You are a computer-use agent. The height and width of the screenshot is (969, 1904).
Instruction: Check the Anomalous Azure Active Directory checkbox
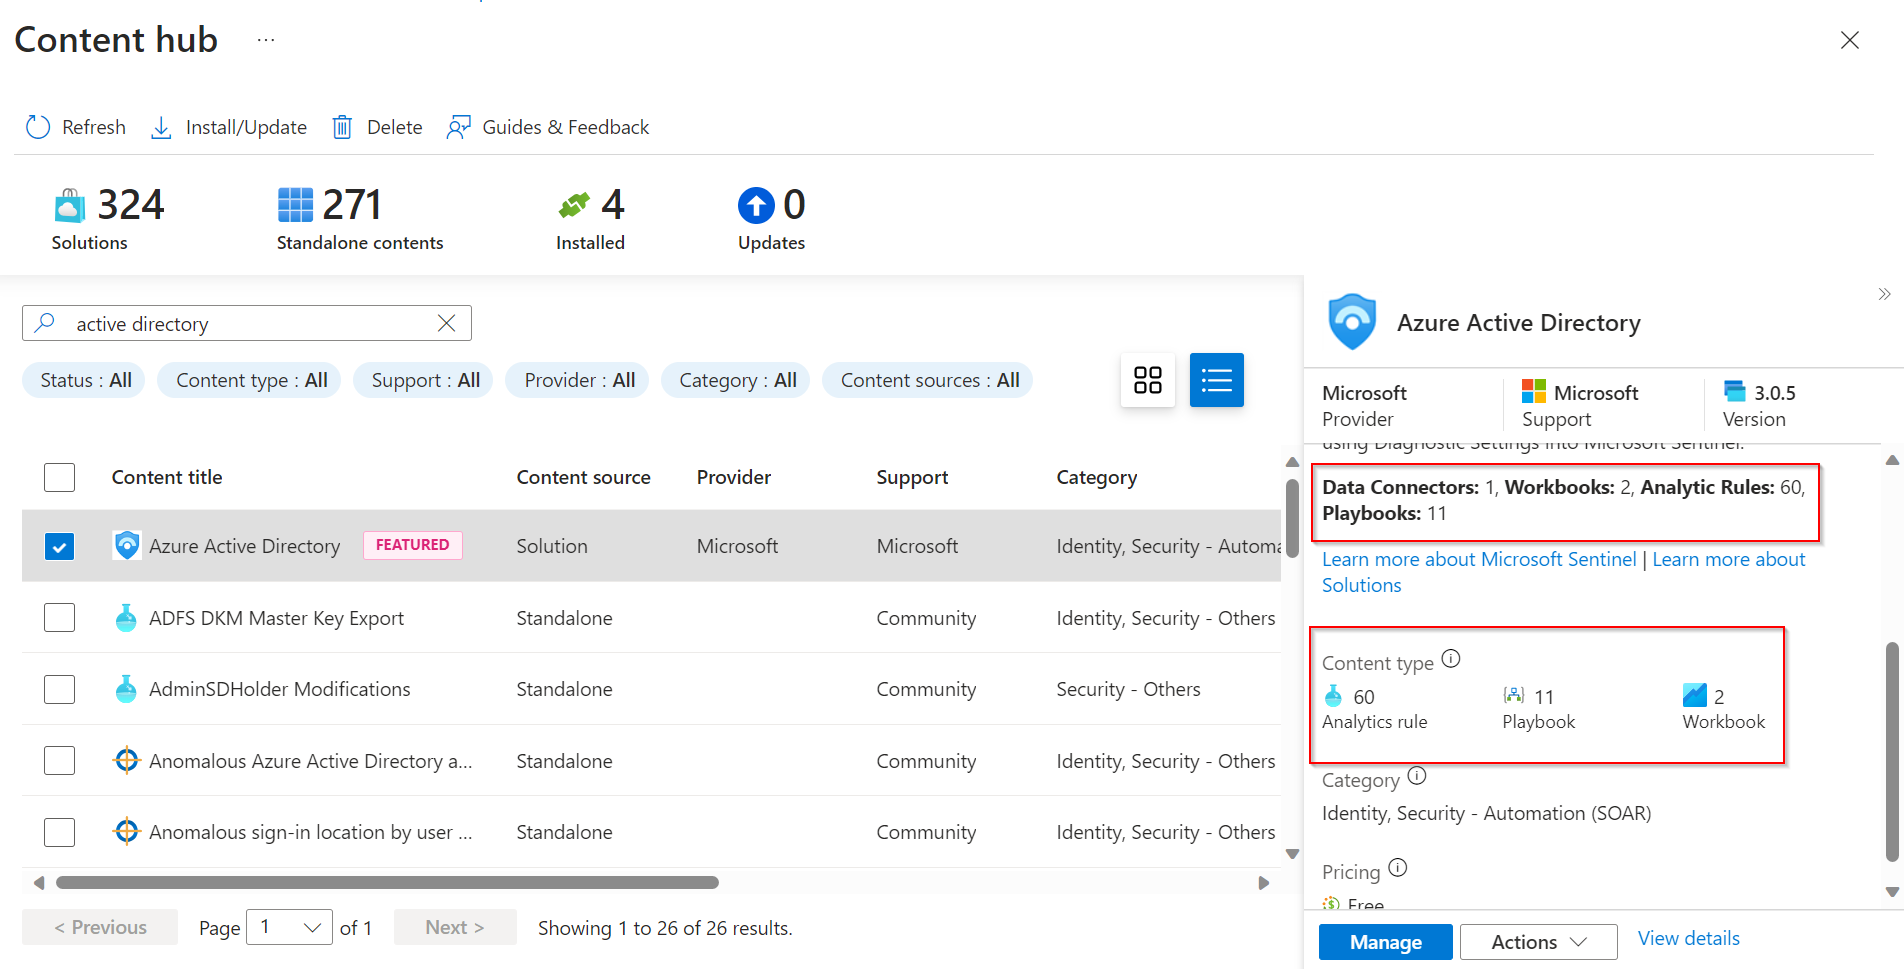(x=60, y=761)
